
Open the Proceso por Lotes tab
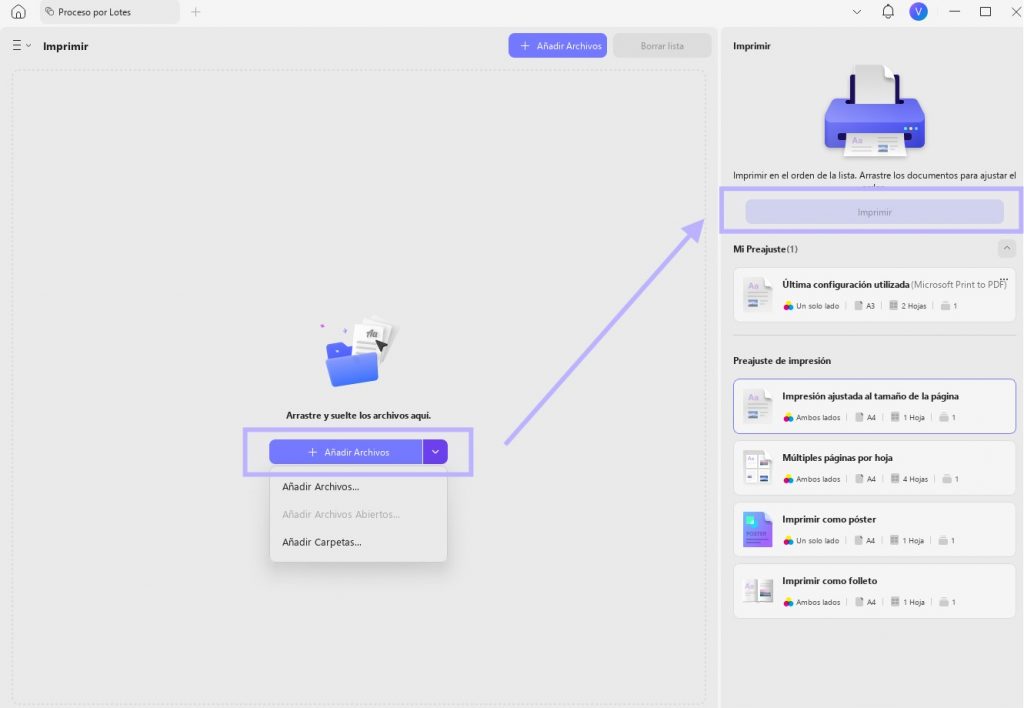(x=109, y=12)
